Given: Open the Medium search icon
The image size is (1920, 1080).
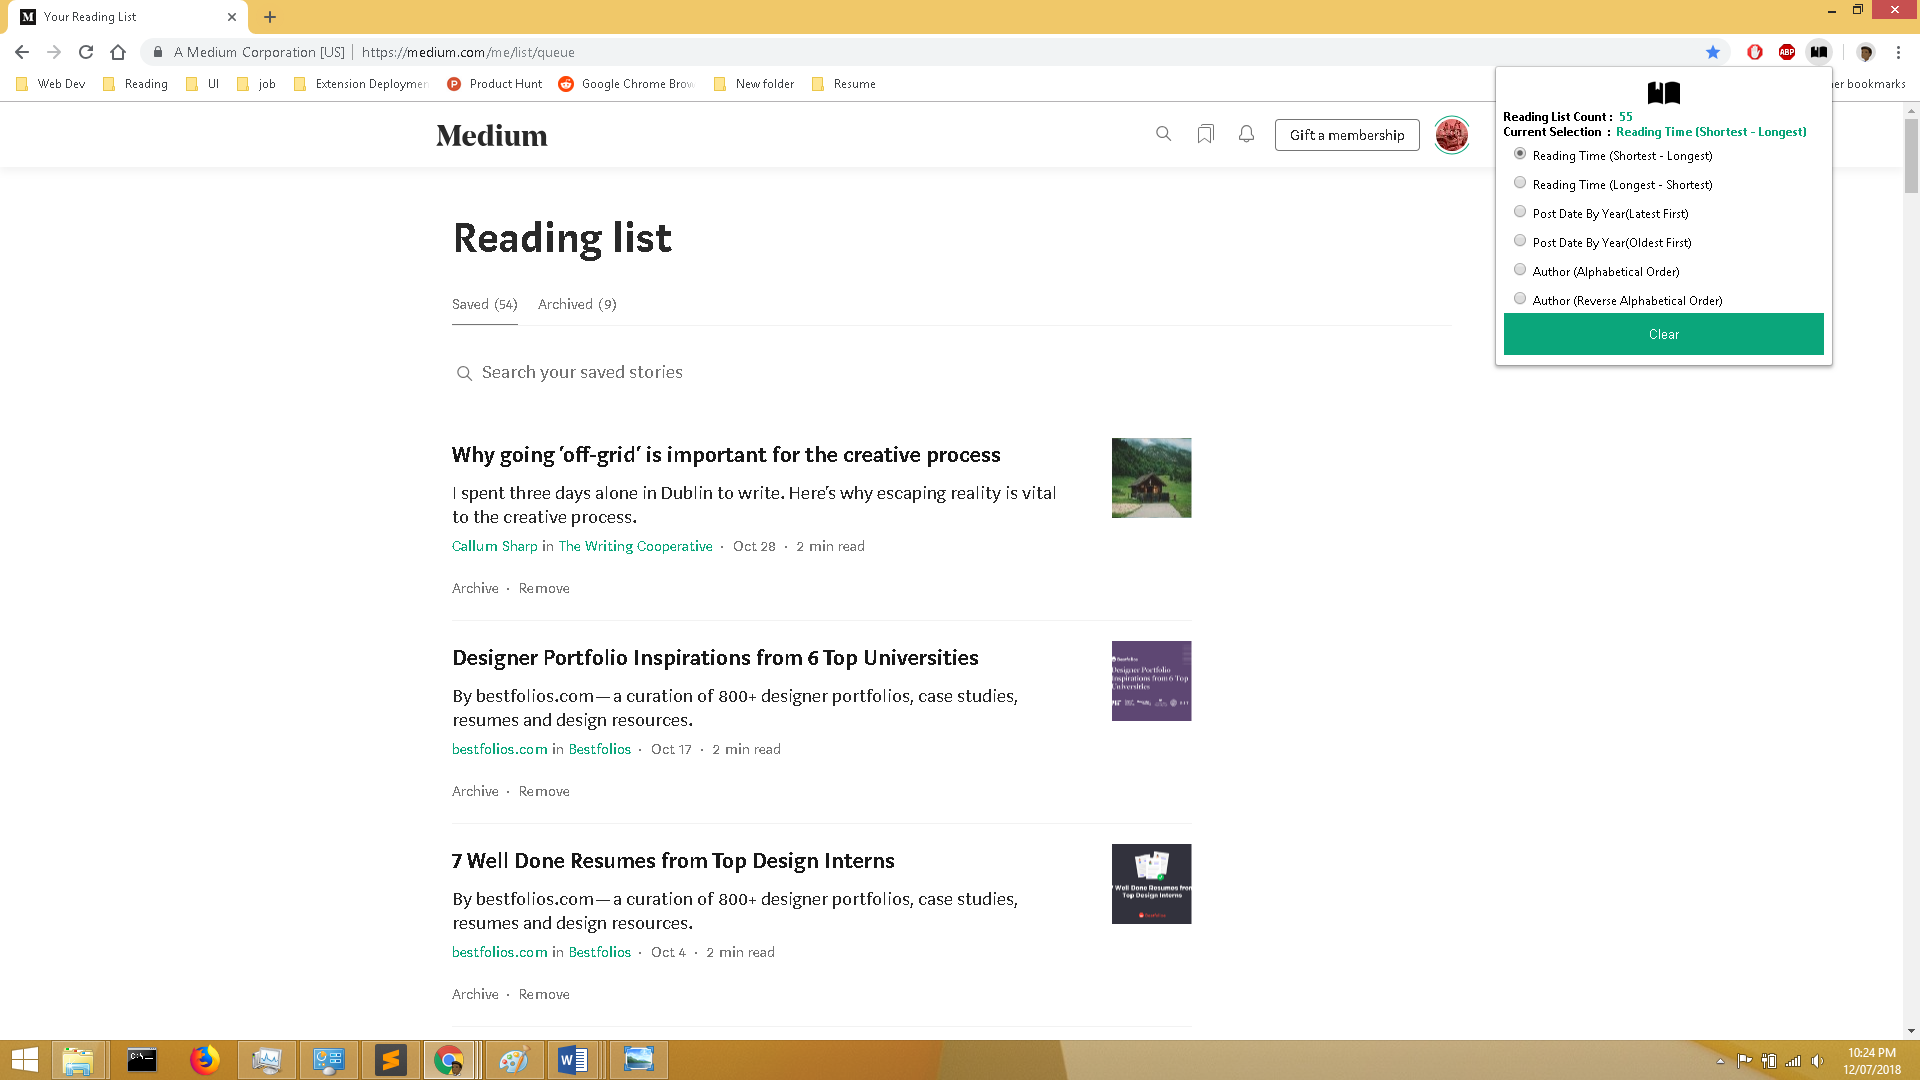Looking at the screenshot, I should point(1163,134).
